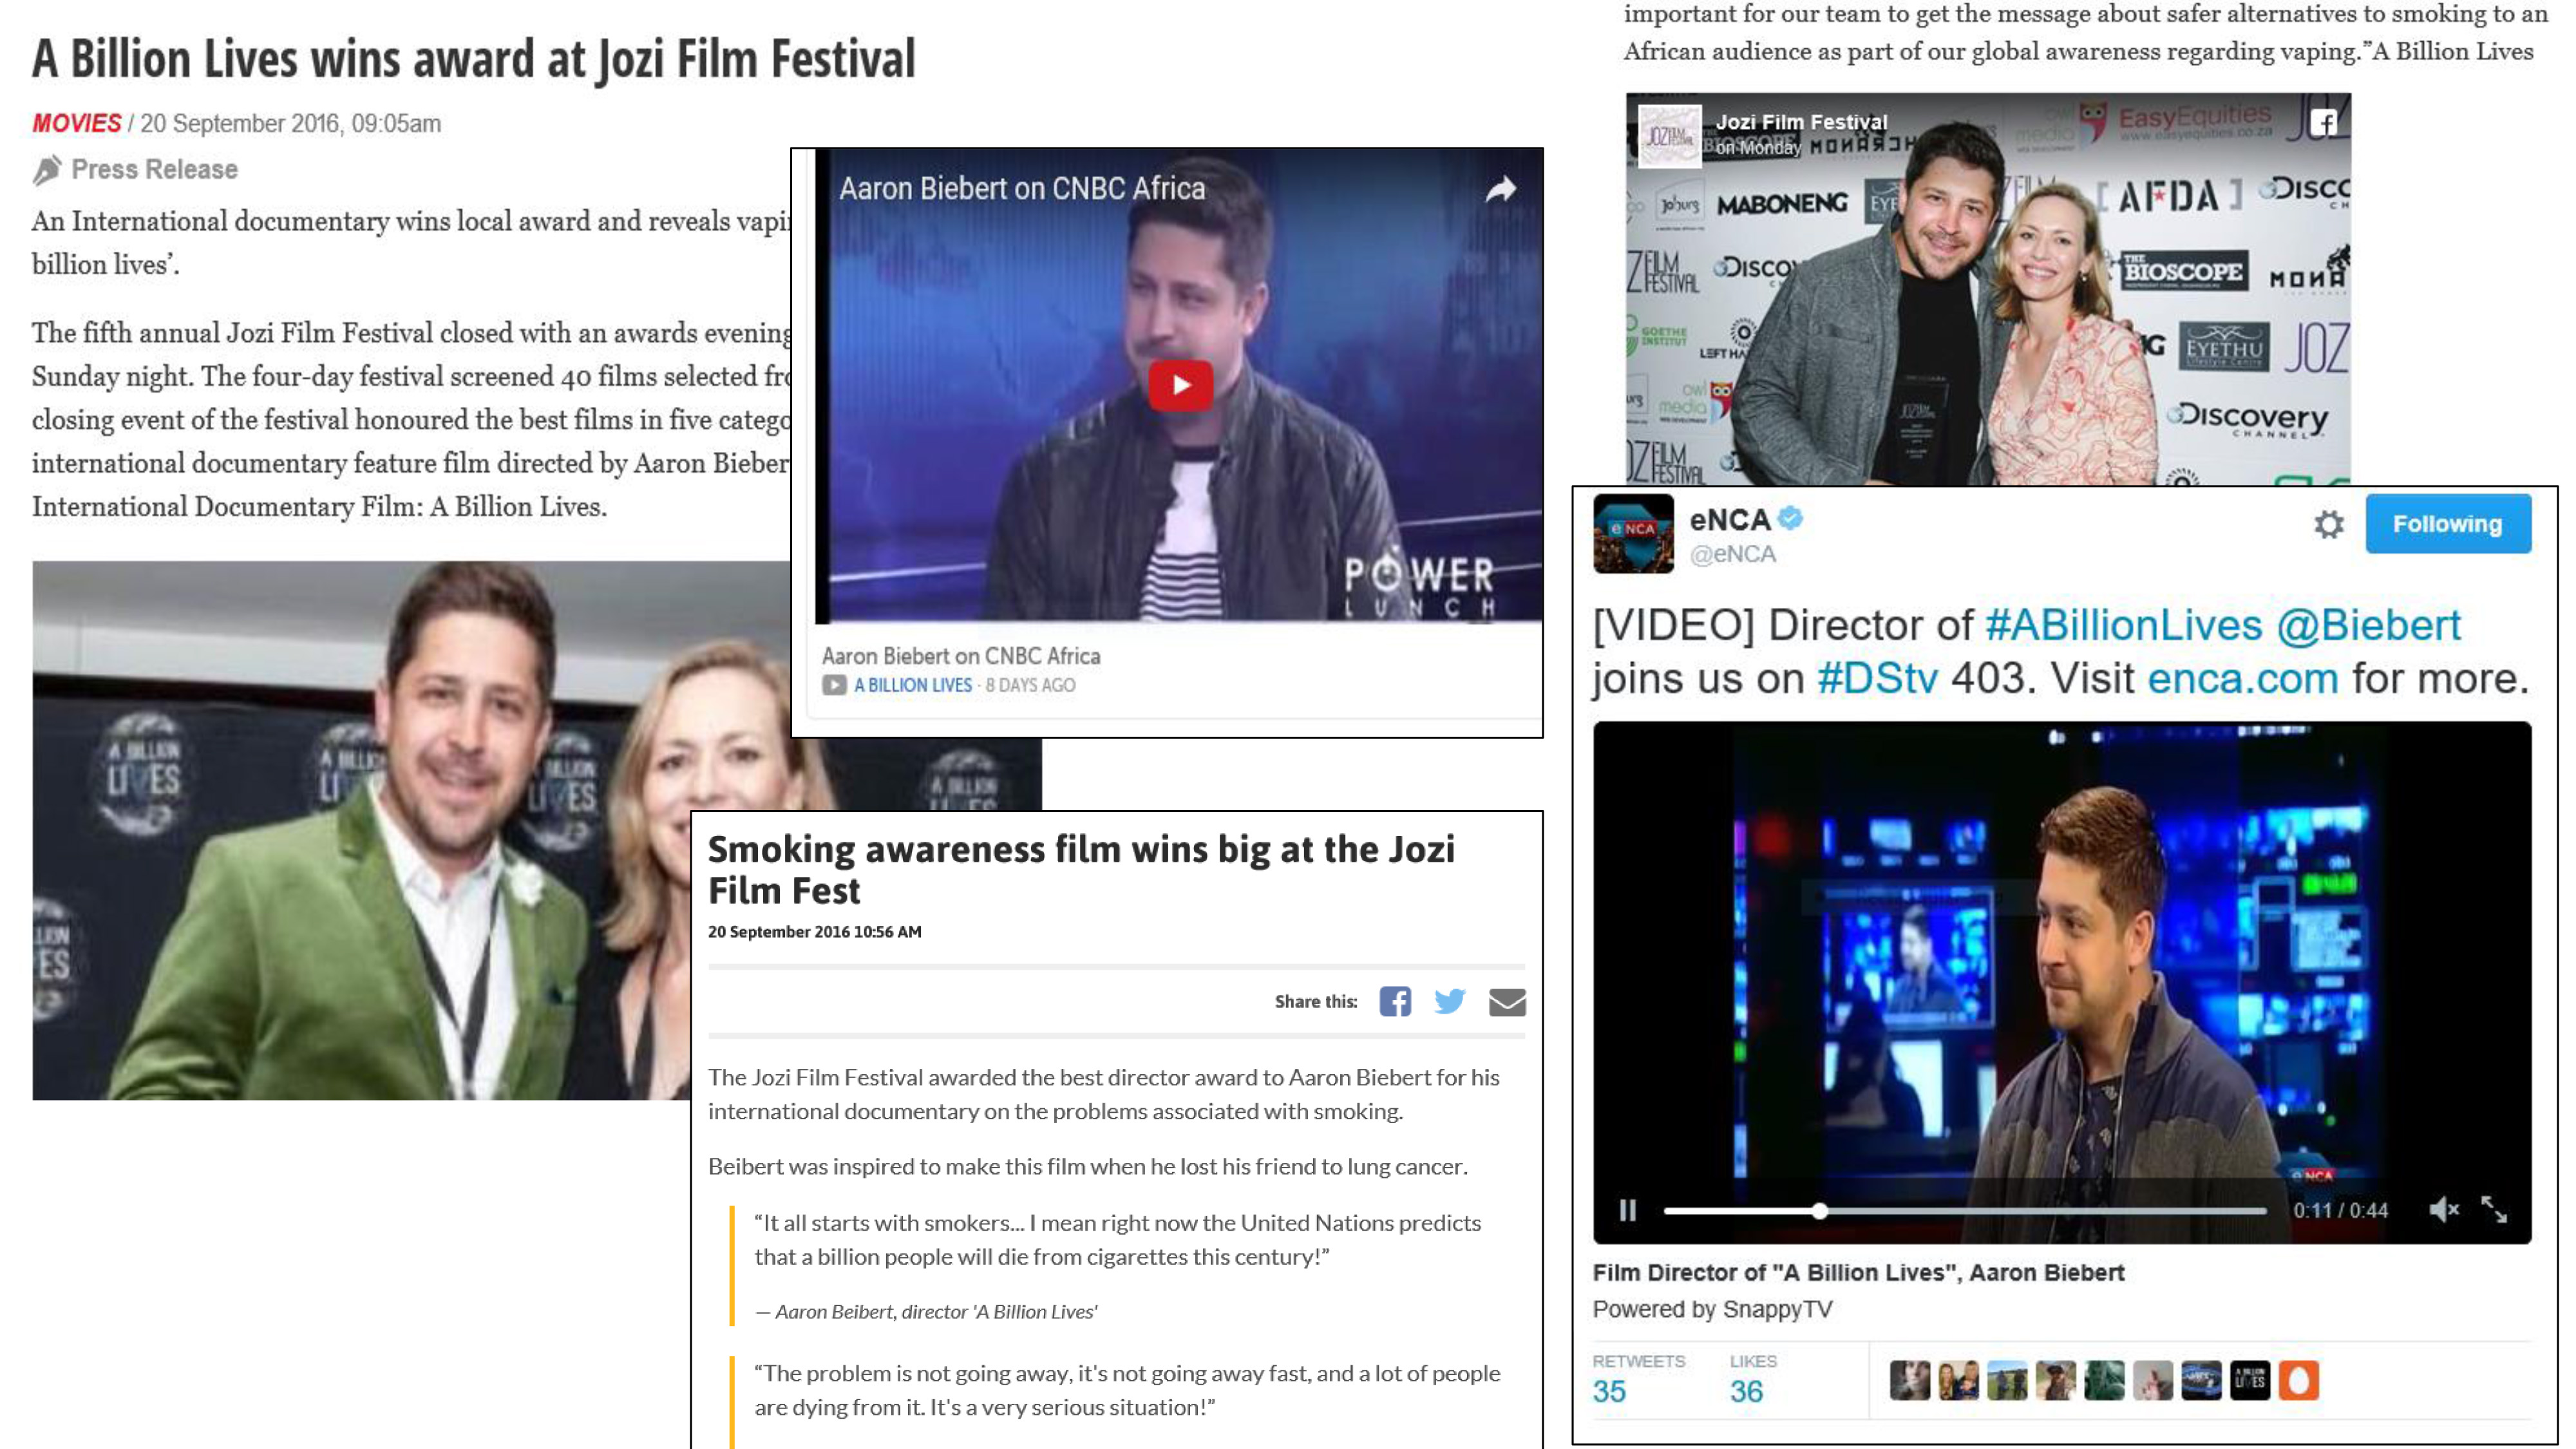Image resolution: width=2576 pixels, height=1449 pixels.
Task: View the 35 retweets count
Action: tap(1609, 1391)
